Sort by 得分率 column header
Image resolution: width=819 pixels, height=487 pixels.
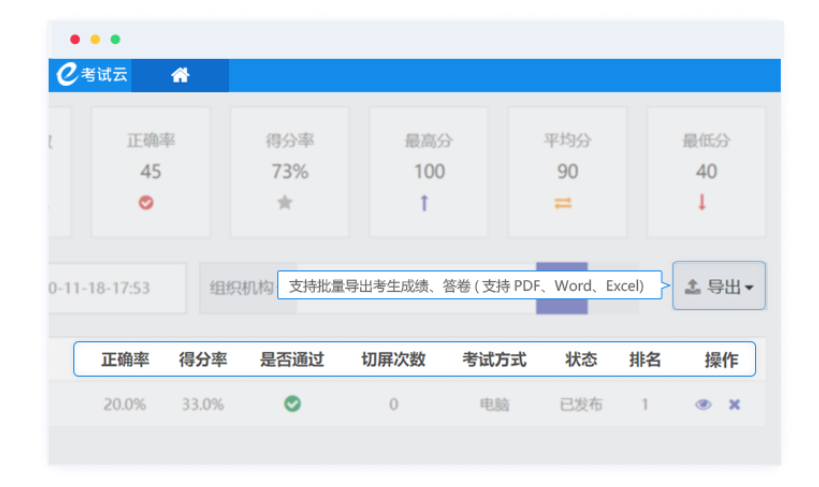[203, 360]
